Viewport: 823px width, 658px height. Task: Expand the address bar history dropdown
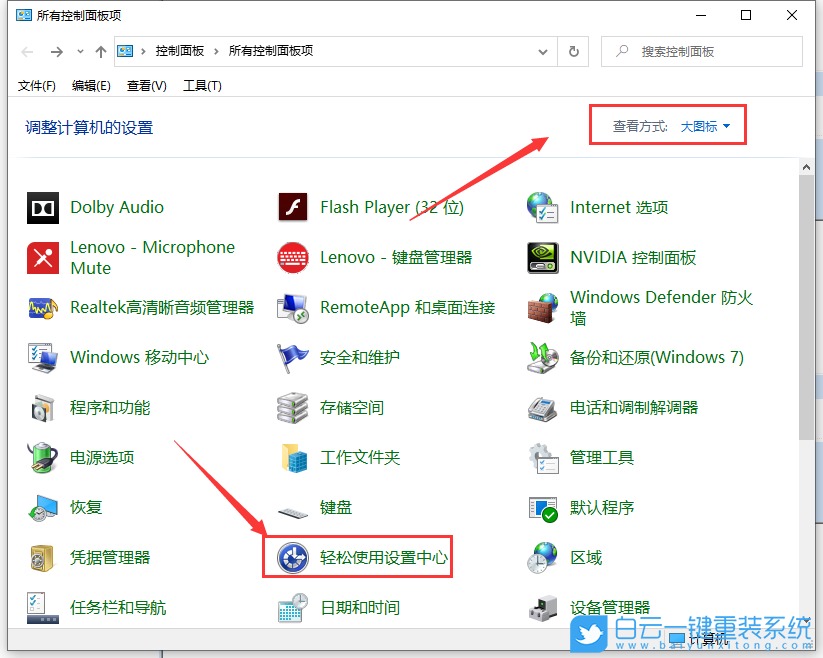click(x=543, y=51)
